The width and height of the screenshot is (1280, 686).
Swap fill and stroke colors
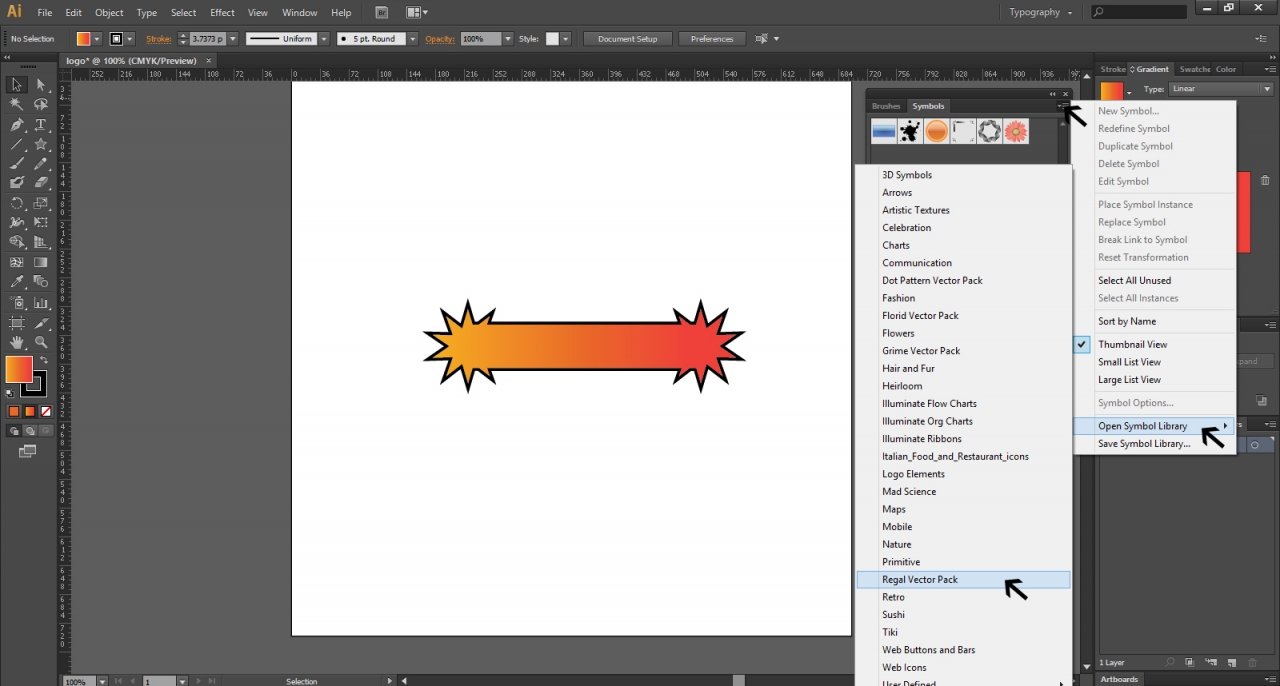pos(43,360)
